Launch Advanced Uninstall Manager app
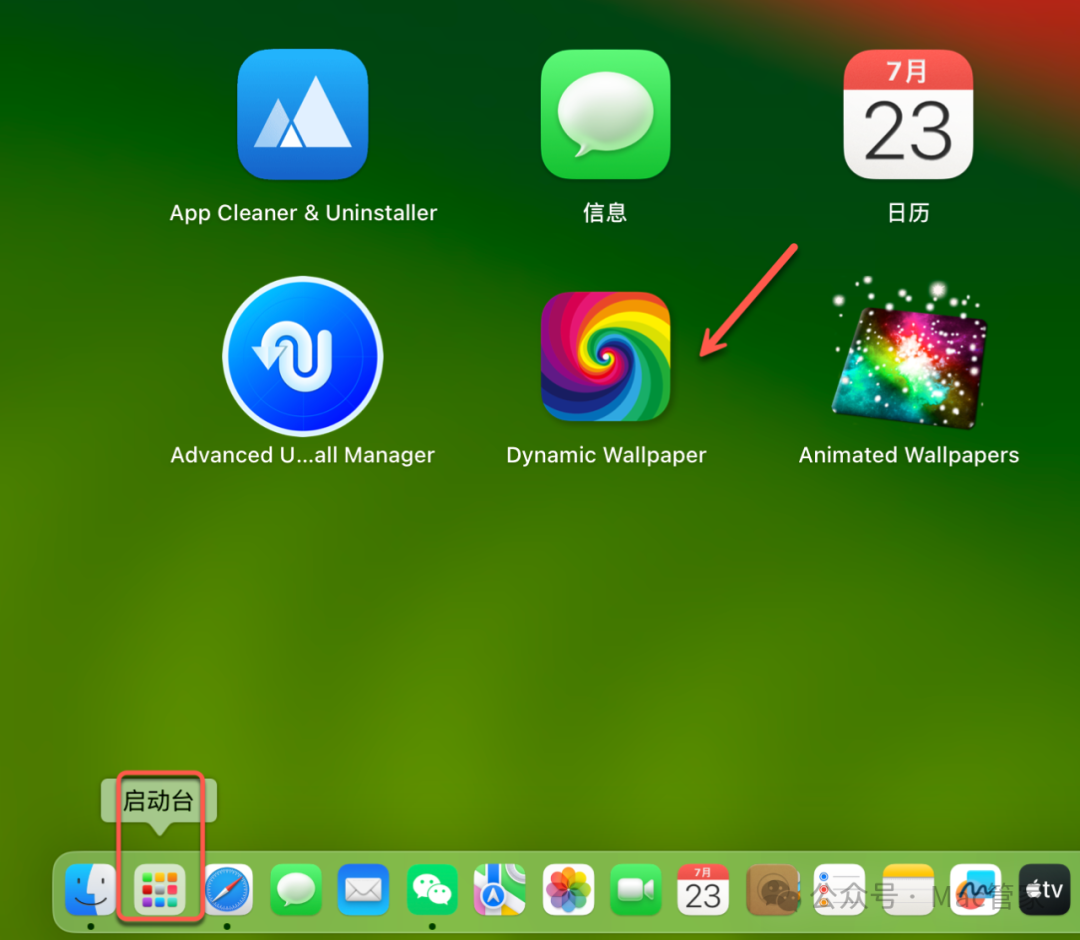The image size is (1080, 940). point(302,356)
